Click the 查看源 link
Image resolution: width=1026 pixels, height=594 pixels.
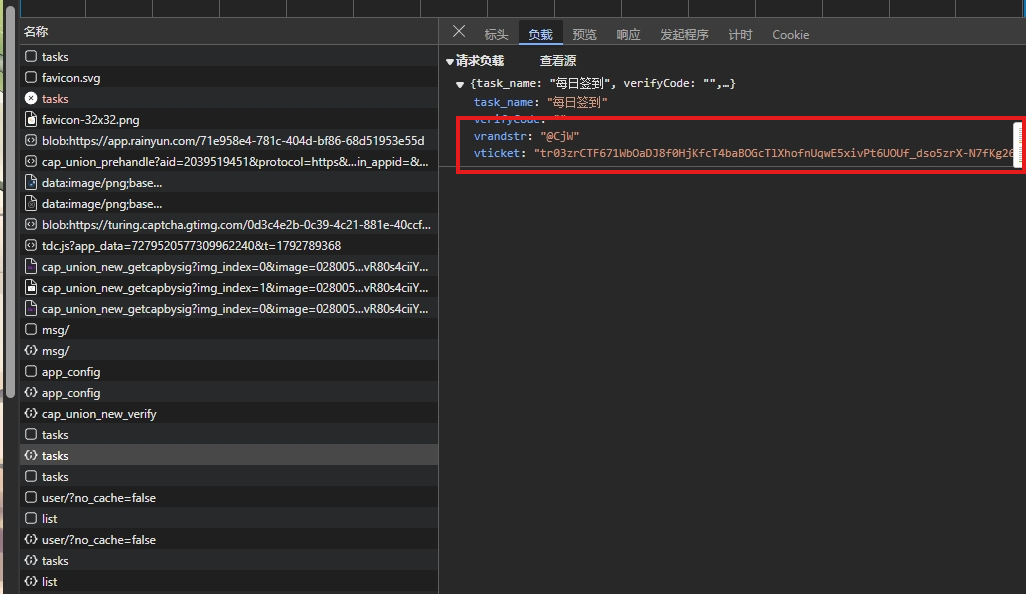click(558, 62)
